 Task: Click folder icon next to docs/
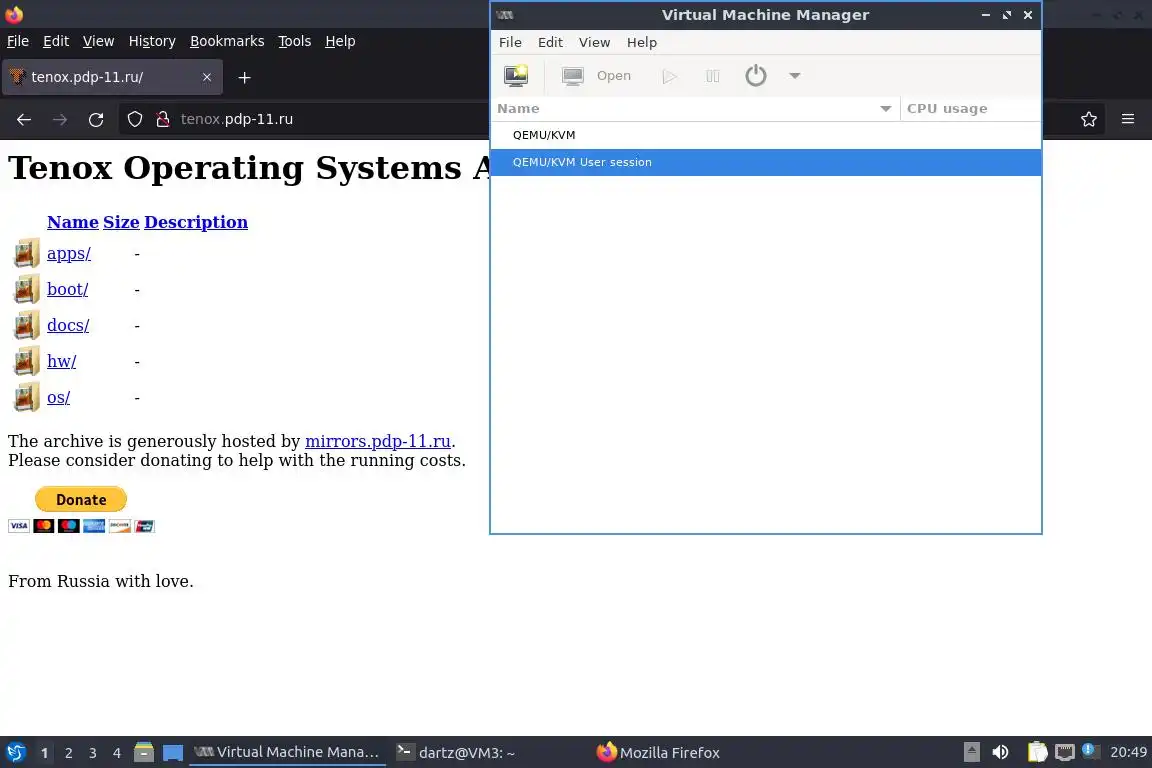pyautogui.click(x=26, y=326)
